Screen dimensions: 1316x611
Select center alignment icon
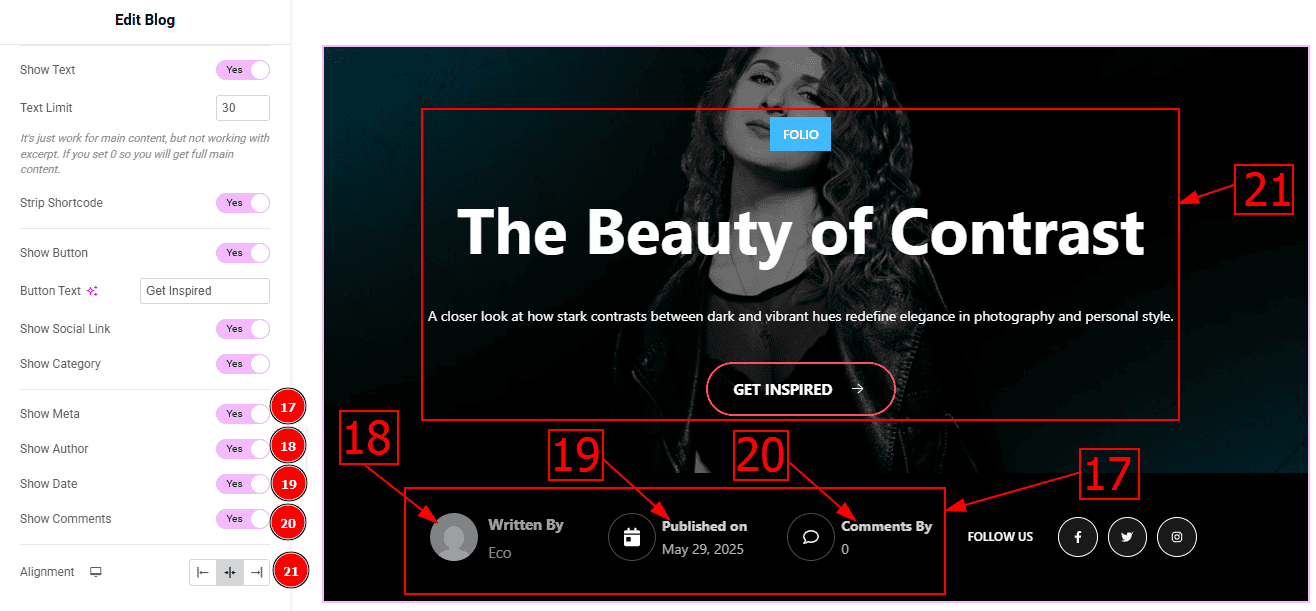(x=230, y=572)
